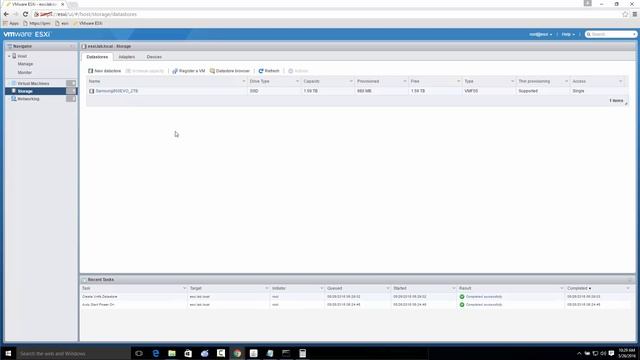The height and width of the screenshot is (360, 640).
Task: Switch to the Devices tab
Action: click(x=154, y=57)
